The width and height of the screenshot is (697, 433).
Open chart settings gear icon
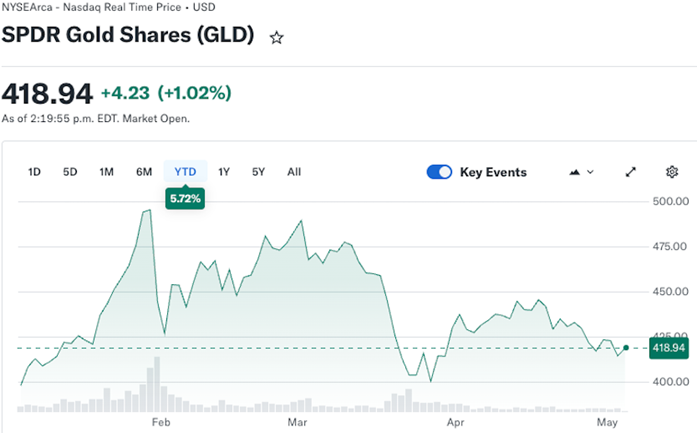(672, 172)
